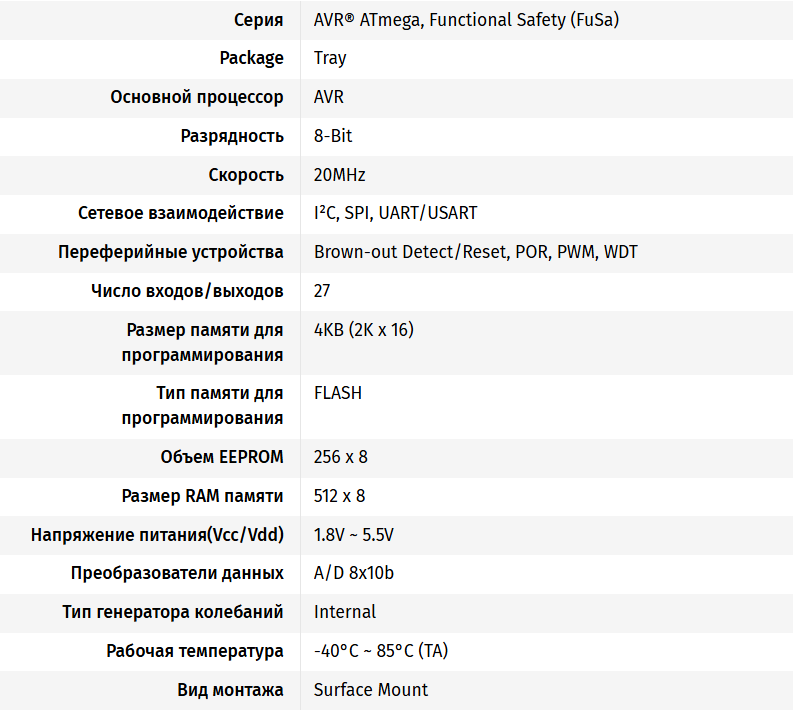Click the "Package" label
This screenshot has height=710, width=793.
pos(251,58)
